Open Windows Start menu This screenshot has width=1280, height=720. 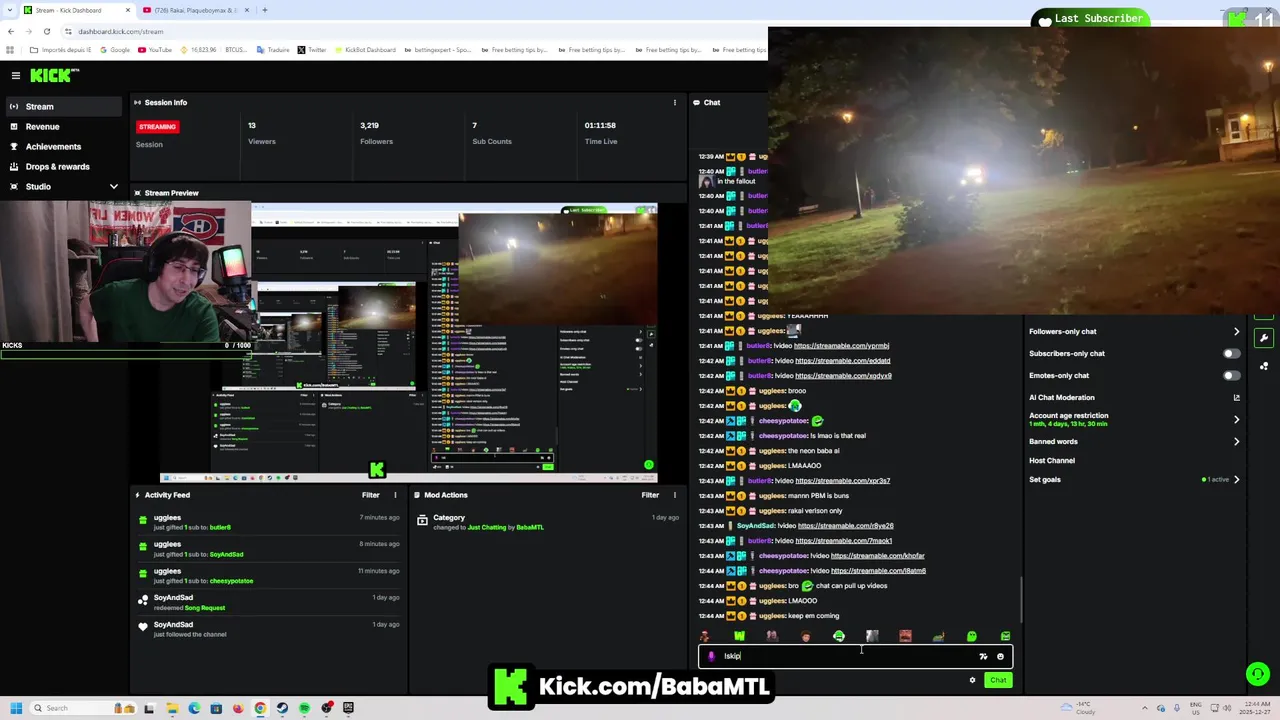[x=17, y=708]
